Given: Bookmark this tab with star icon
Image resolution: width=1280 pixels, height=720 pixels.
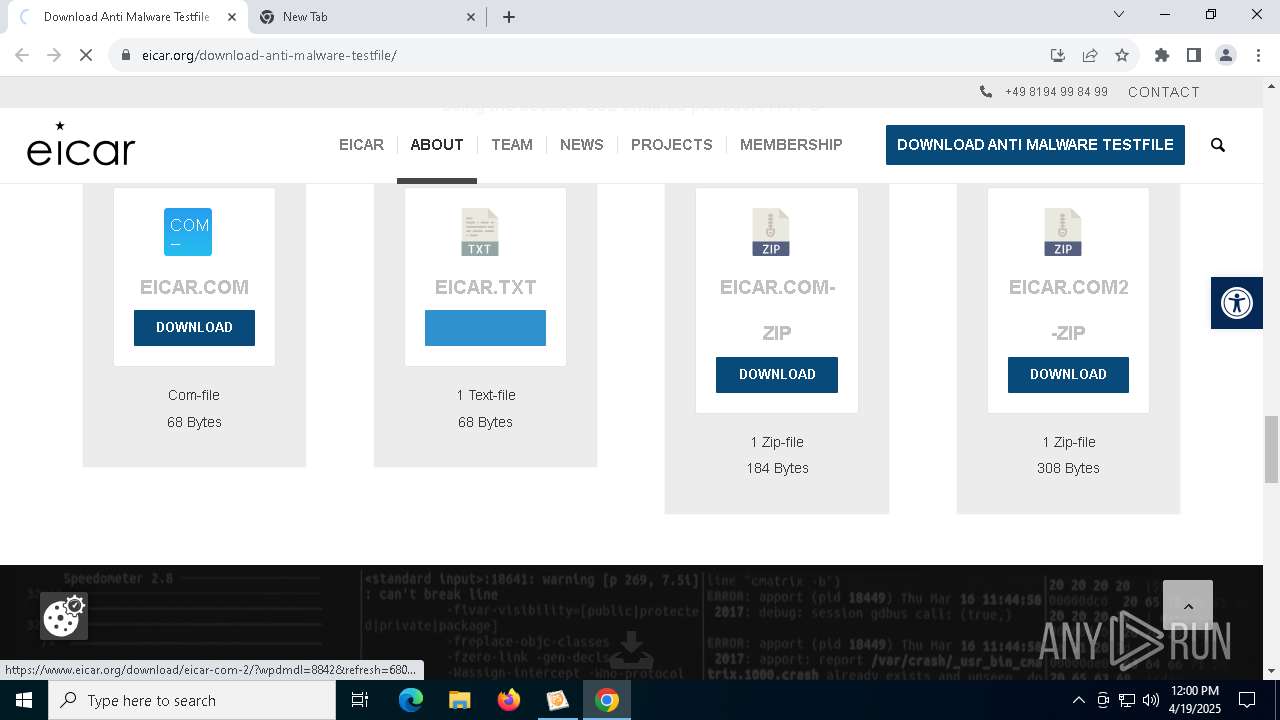Looking at the screenshot, I should click(1122, 55).
